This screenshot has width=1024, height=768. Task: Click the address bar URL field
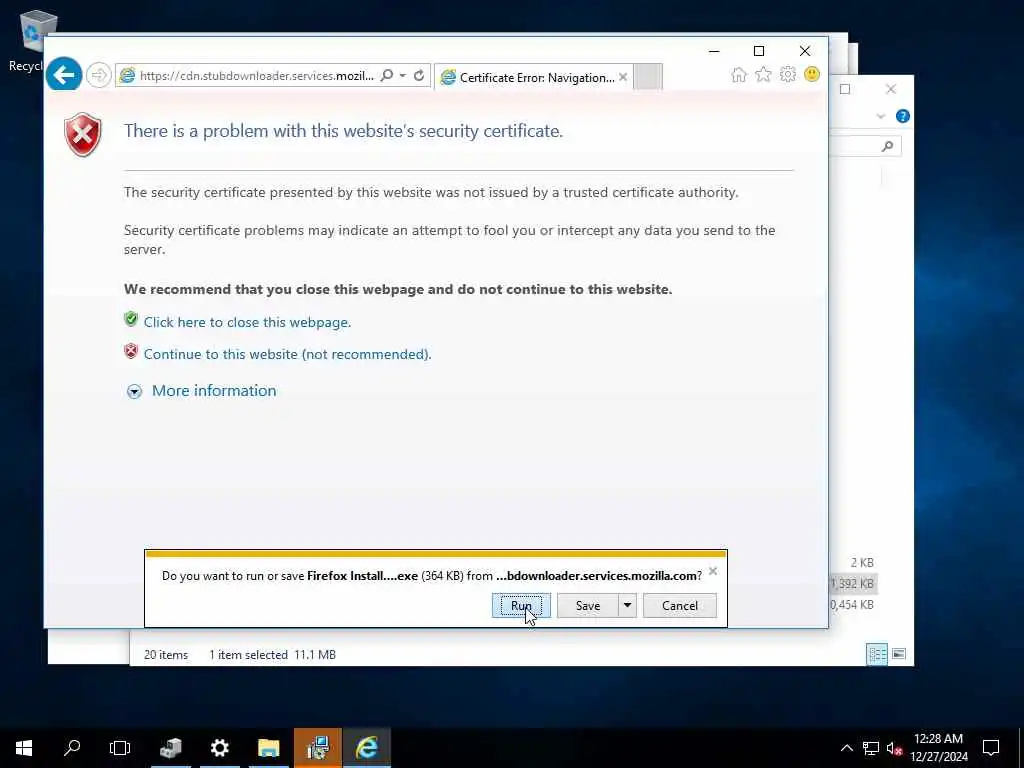[256, 76]
